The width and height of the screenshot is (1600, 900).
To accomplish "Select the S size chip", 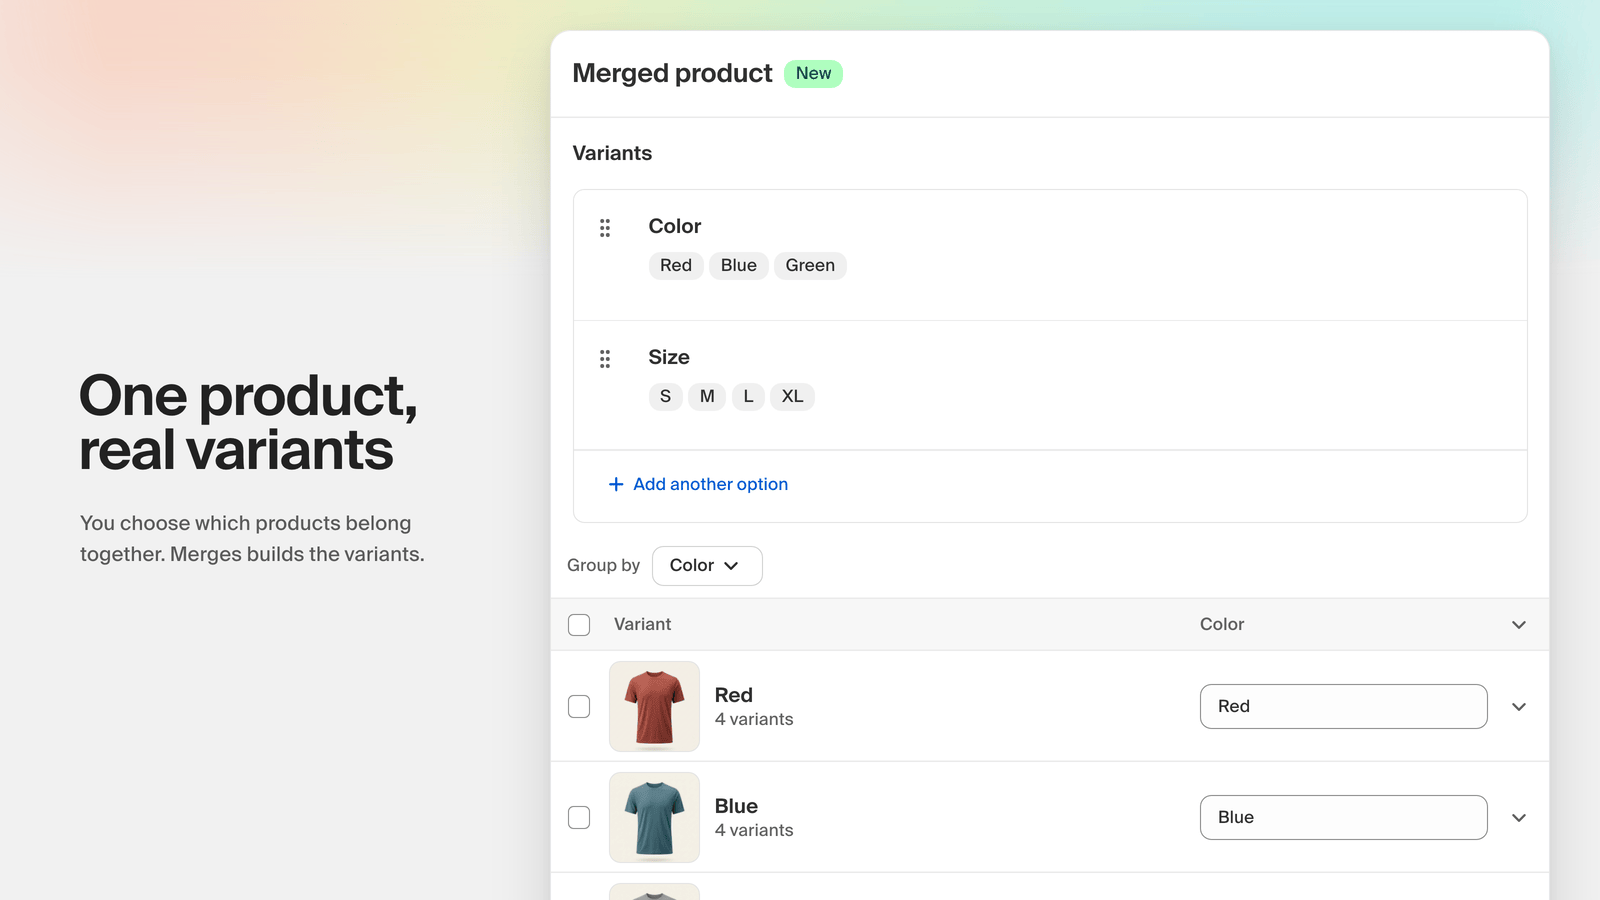I will (x=666, y=396).
